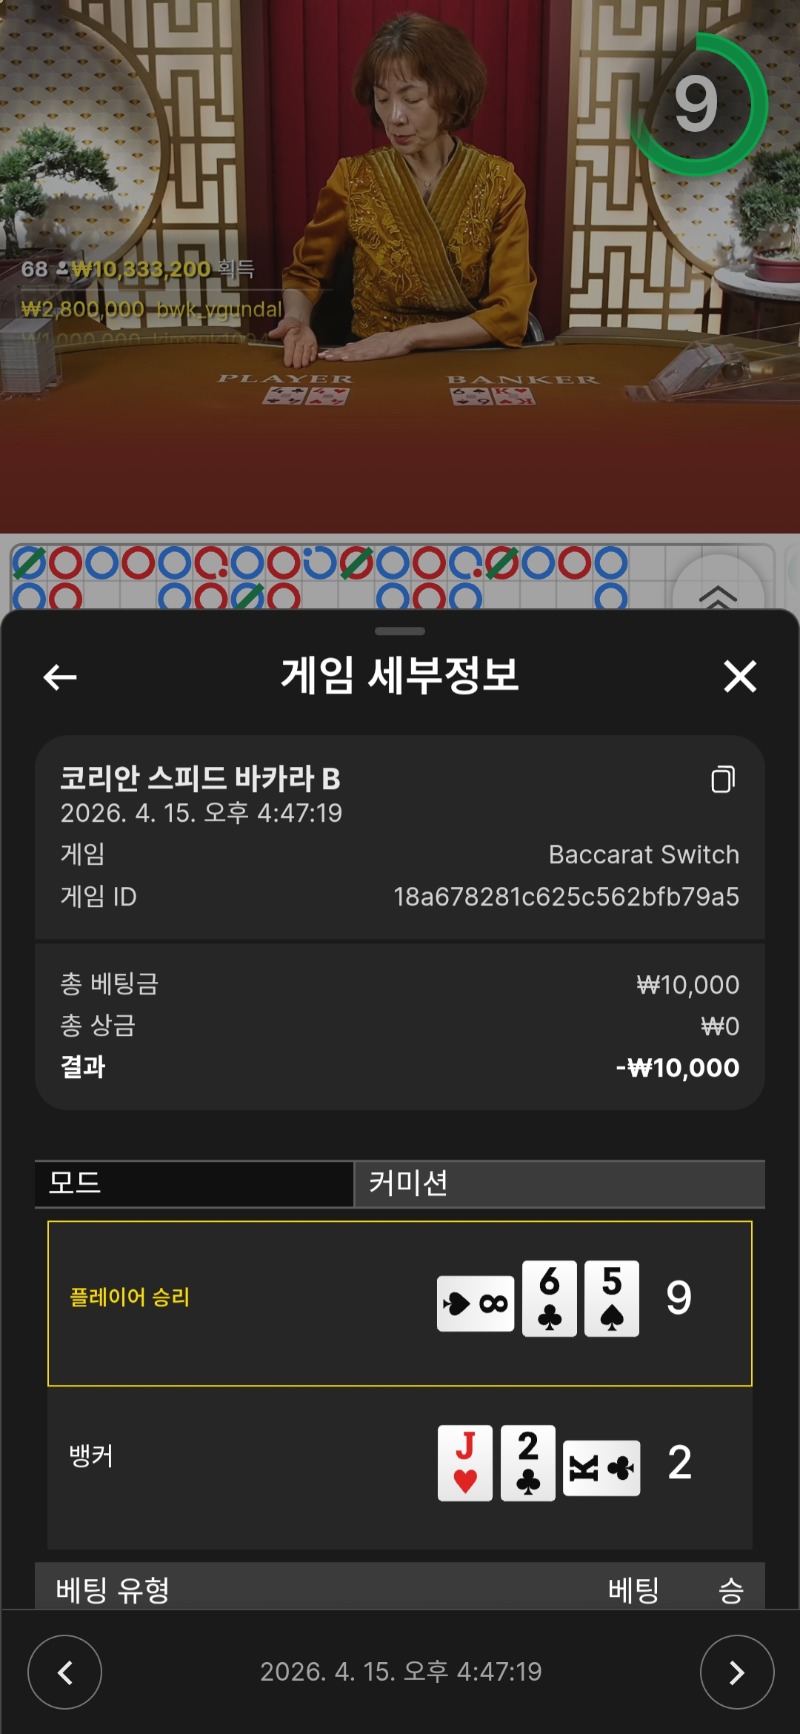
Task: Click the banker's sideways King of clubs
Action: (602, 1468)
